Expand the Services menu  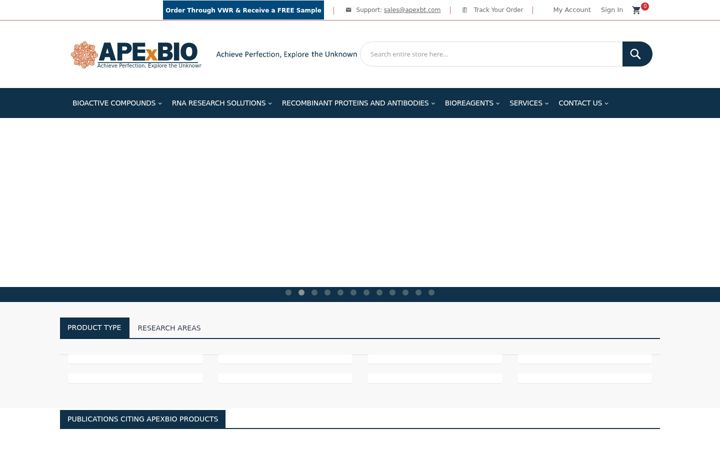[529, 103]
